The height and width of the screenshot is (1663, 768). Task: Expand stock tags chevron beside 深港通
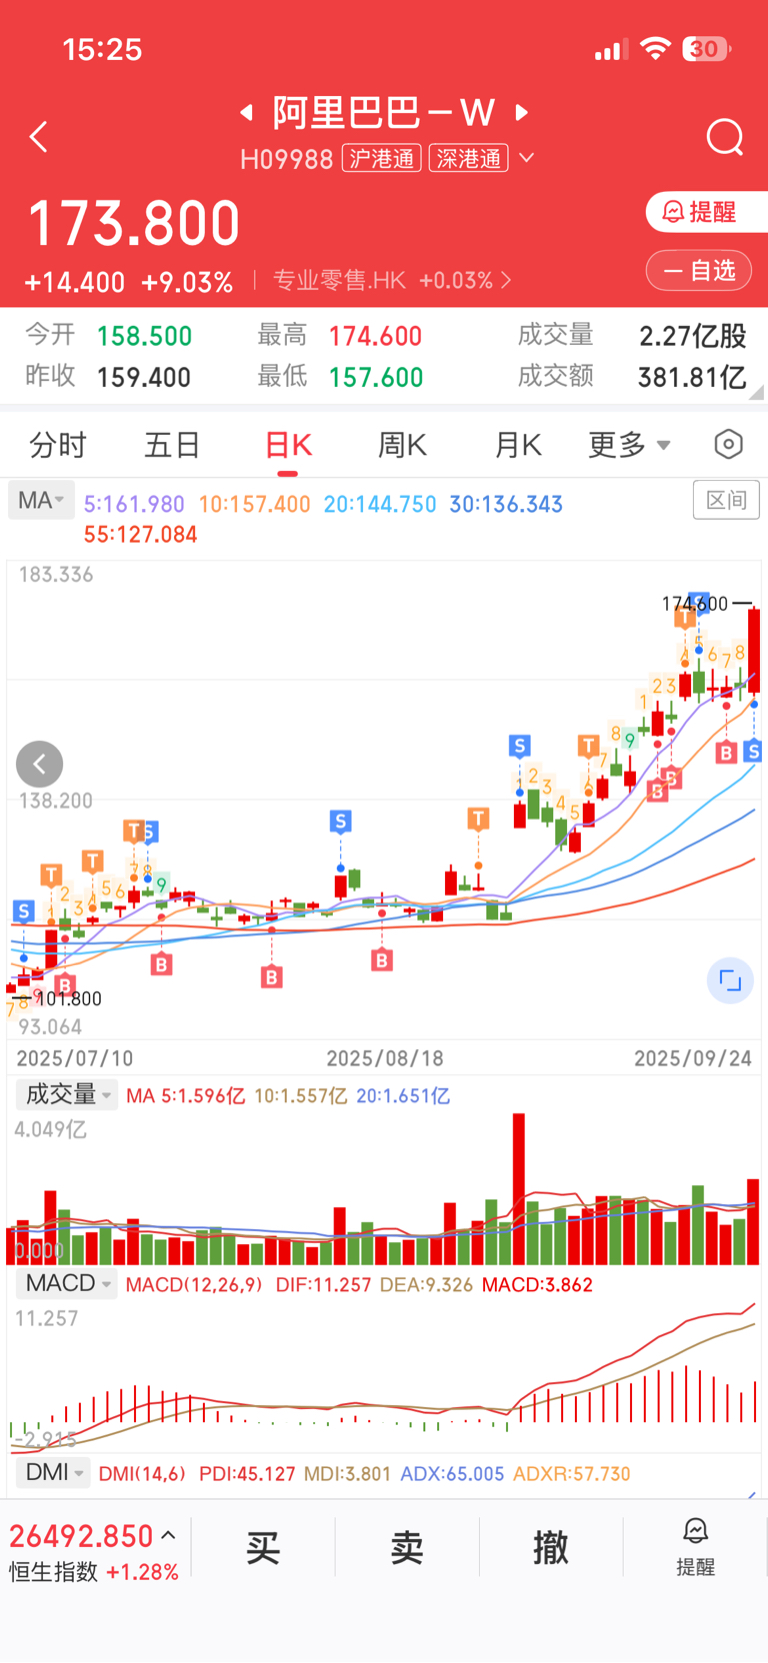click(x=526, y=158)
